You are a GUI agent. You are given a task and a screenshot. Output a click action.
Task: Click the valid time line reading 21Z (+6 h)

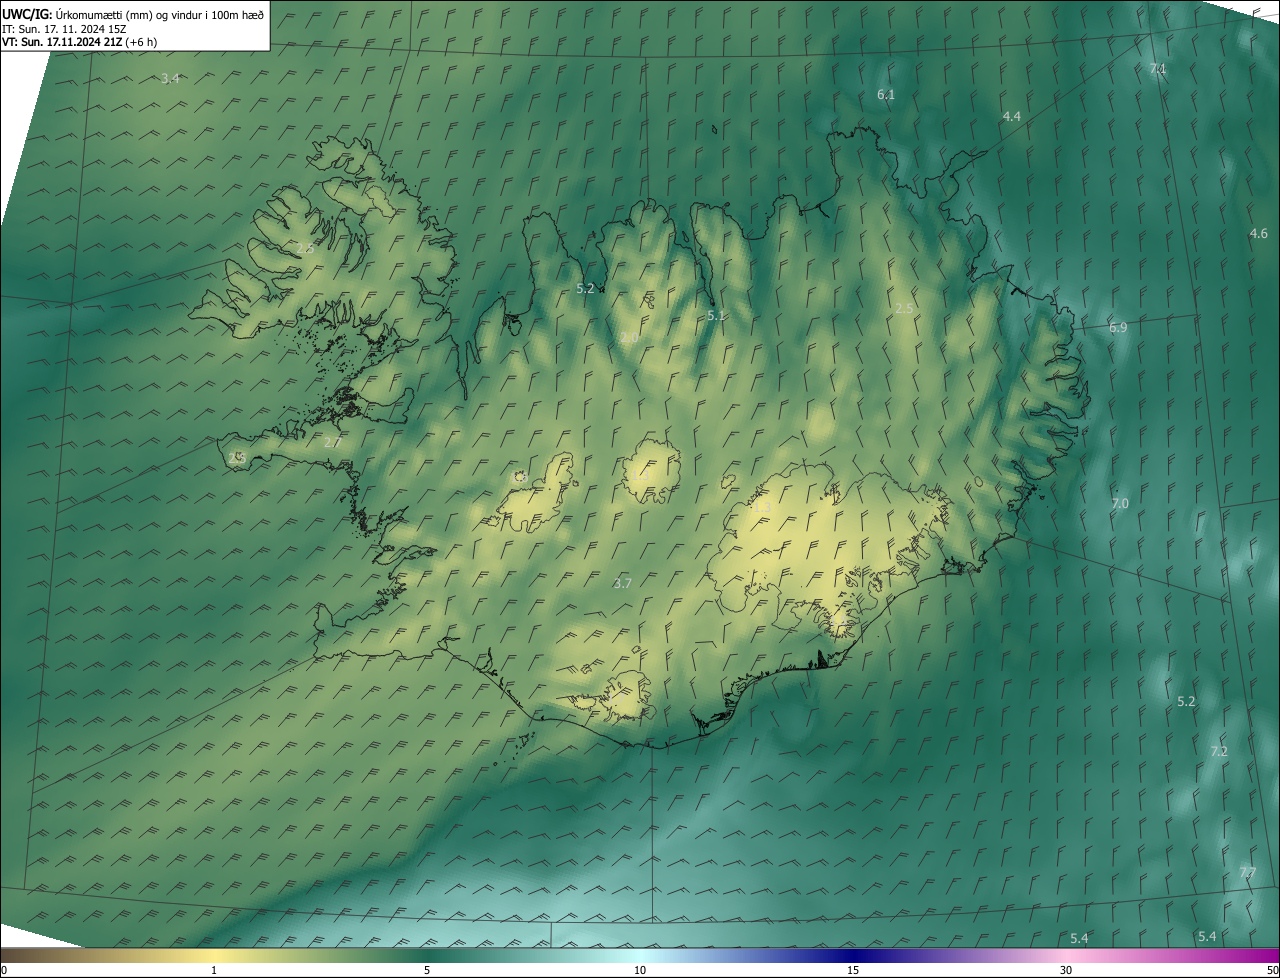coord(80,42)
